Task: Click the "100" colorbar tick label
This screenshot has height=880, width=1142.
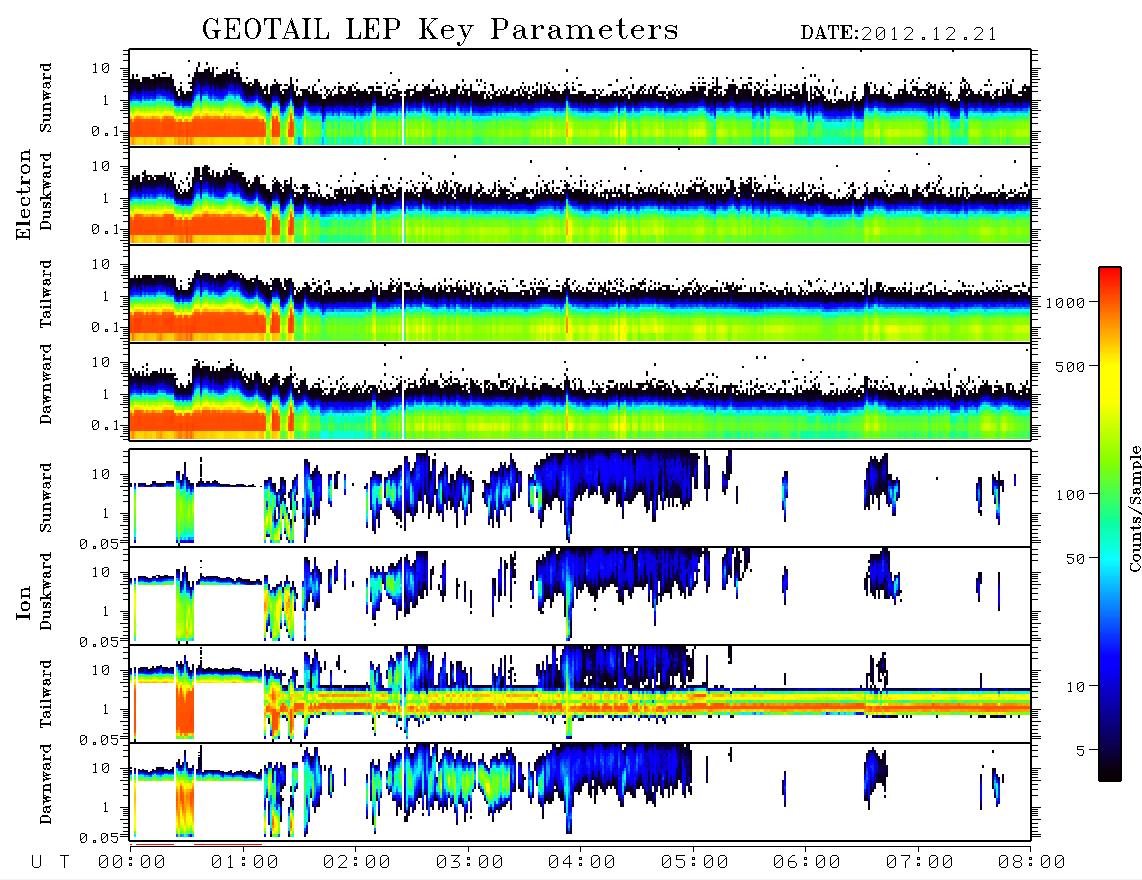Action: (x=1071, y=495)
